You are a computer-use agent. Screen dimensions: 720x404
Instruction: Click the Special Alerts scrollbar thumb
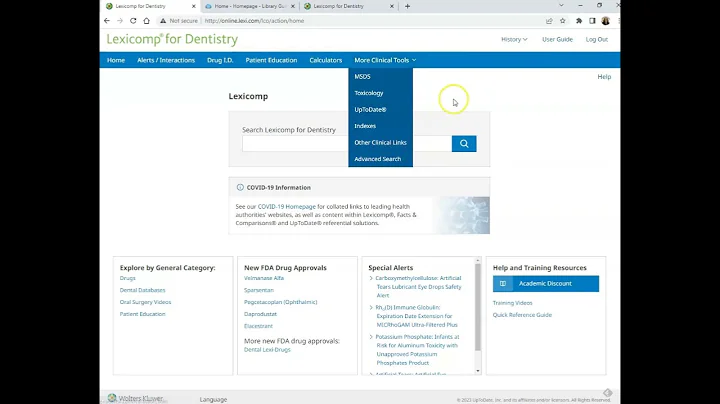pyautogui.click(x=478, y=307)
